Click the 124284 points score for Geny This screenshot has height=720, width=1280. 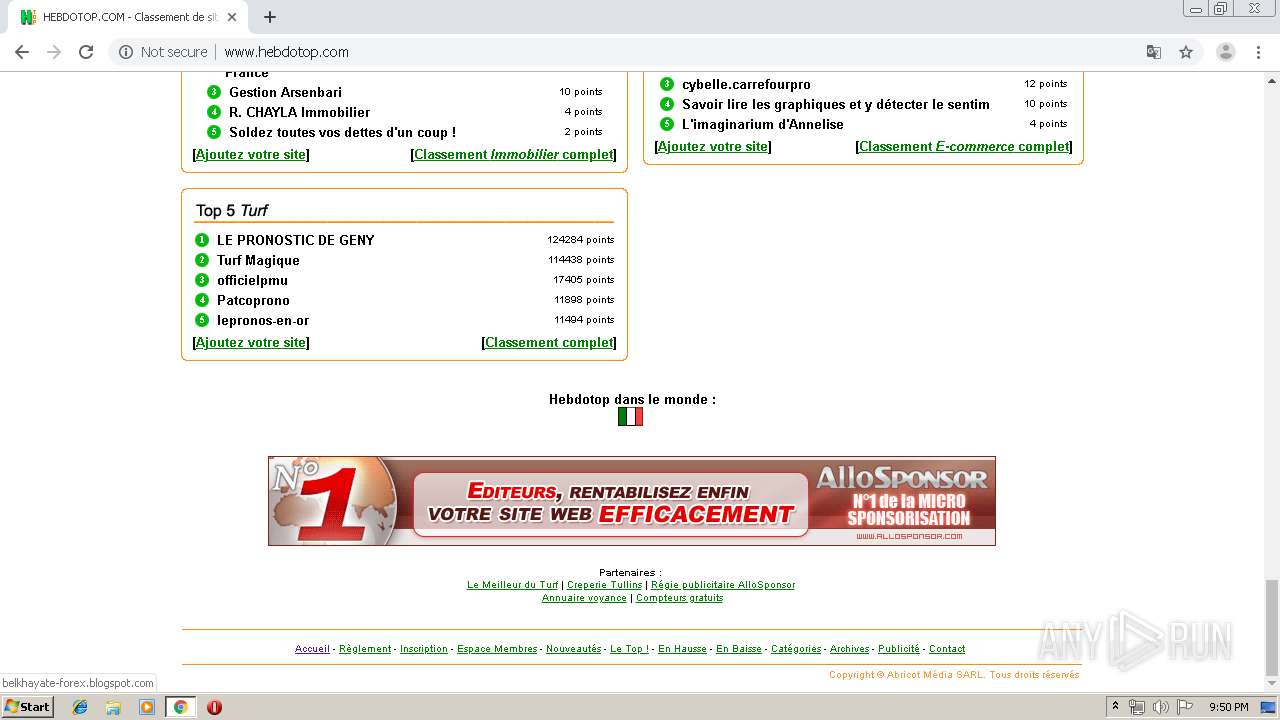(580, 240)
